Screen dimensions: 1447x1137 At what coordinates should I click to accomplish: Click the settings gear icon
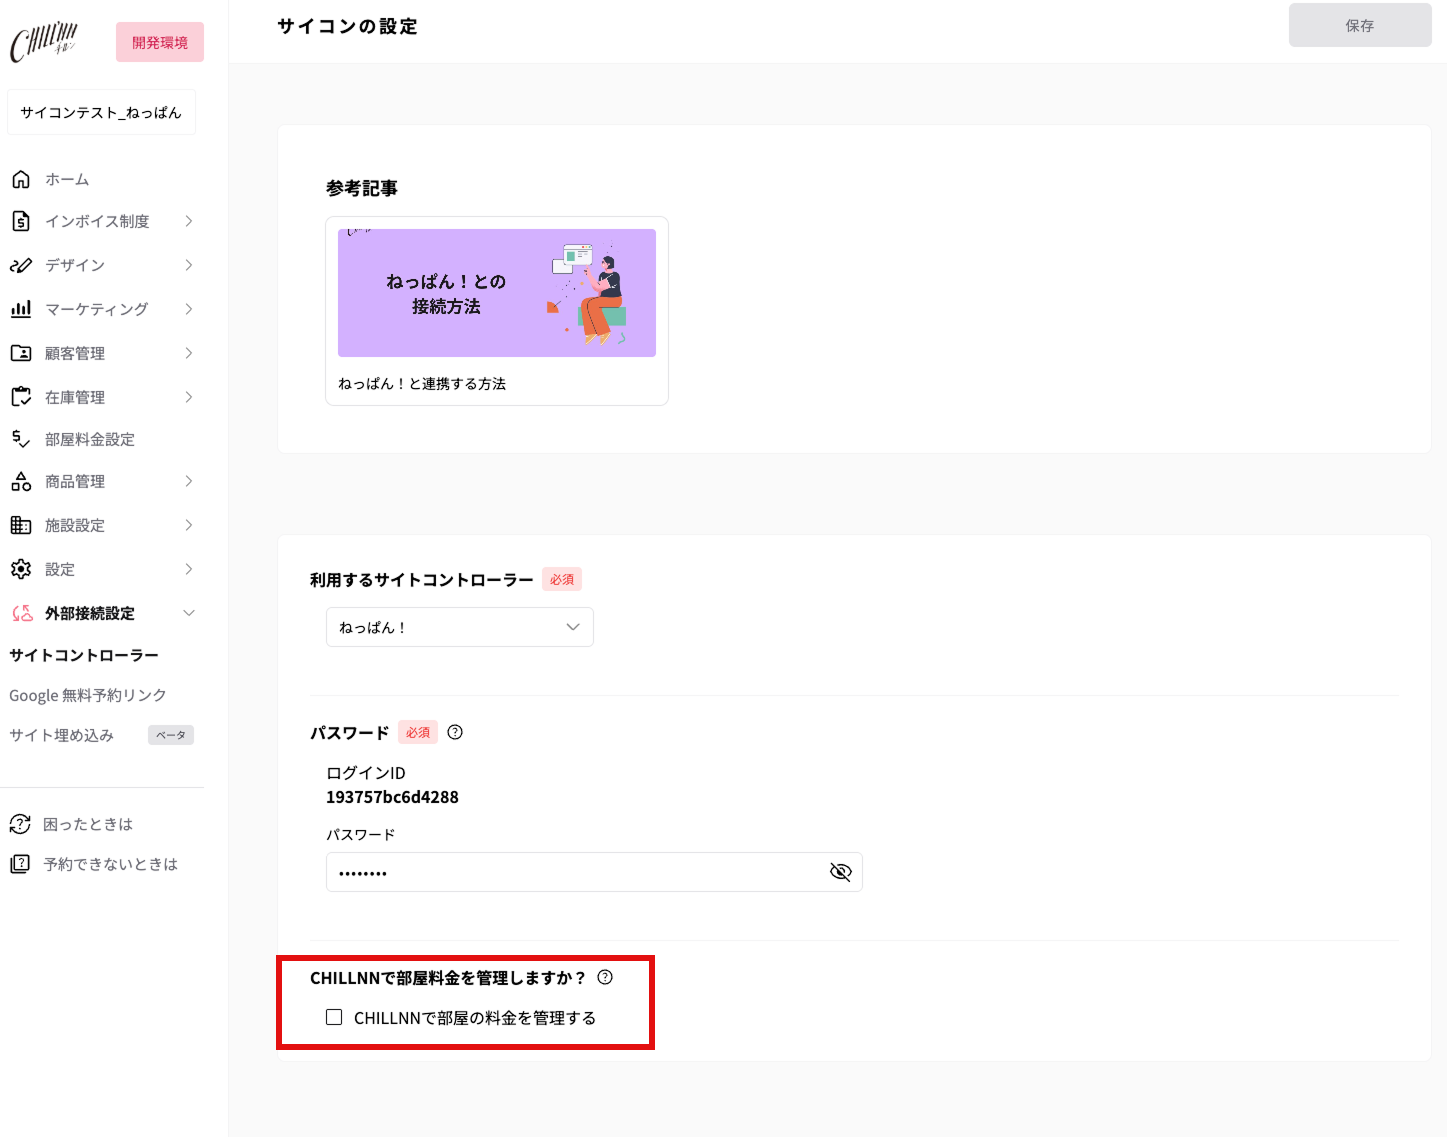coord(21,569)
